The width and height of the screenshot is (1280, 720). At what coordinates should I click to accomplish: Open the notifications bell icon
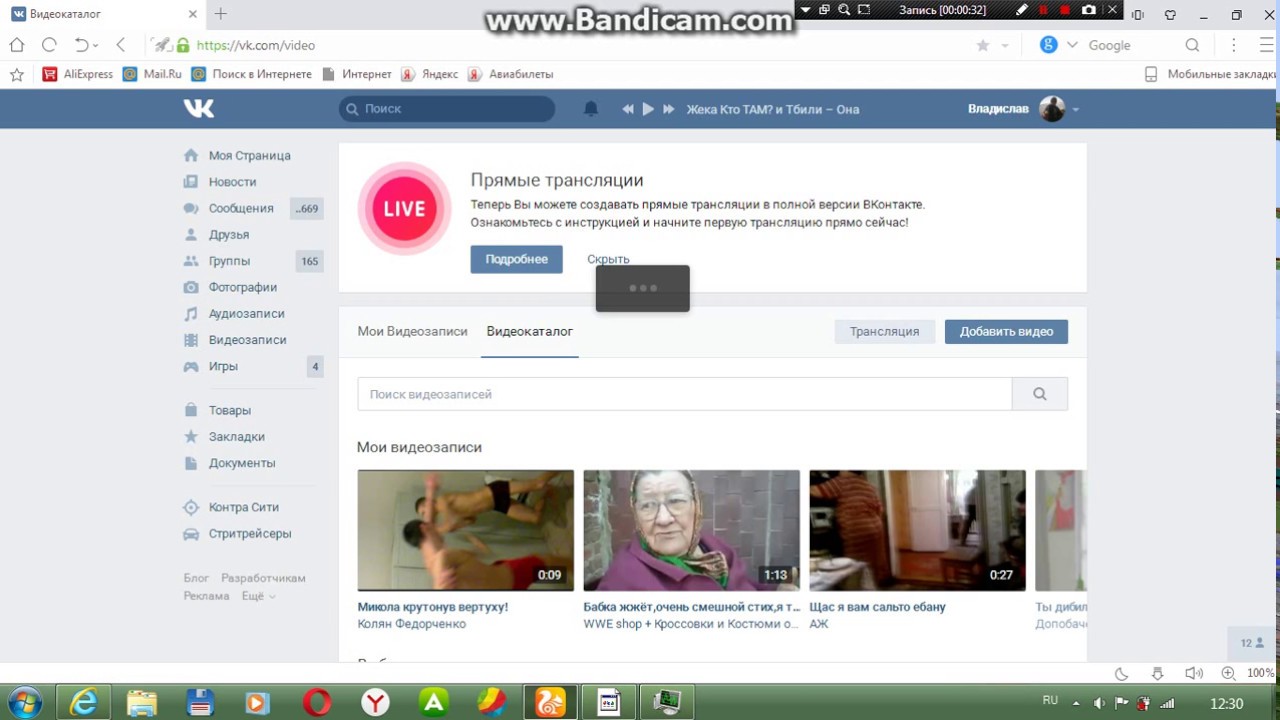[591, 109]
